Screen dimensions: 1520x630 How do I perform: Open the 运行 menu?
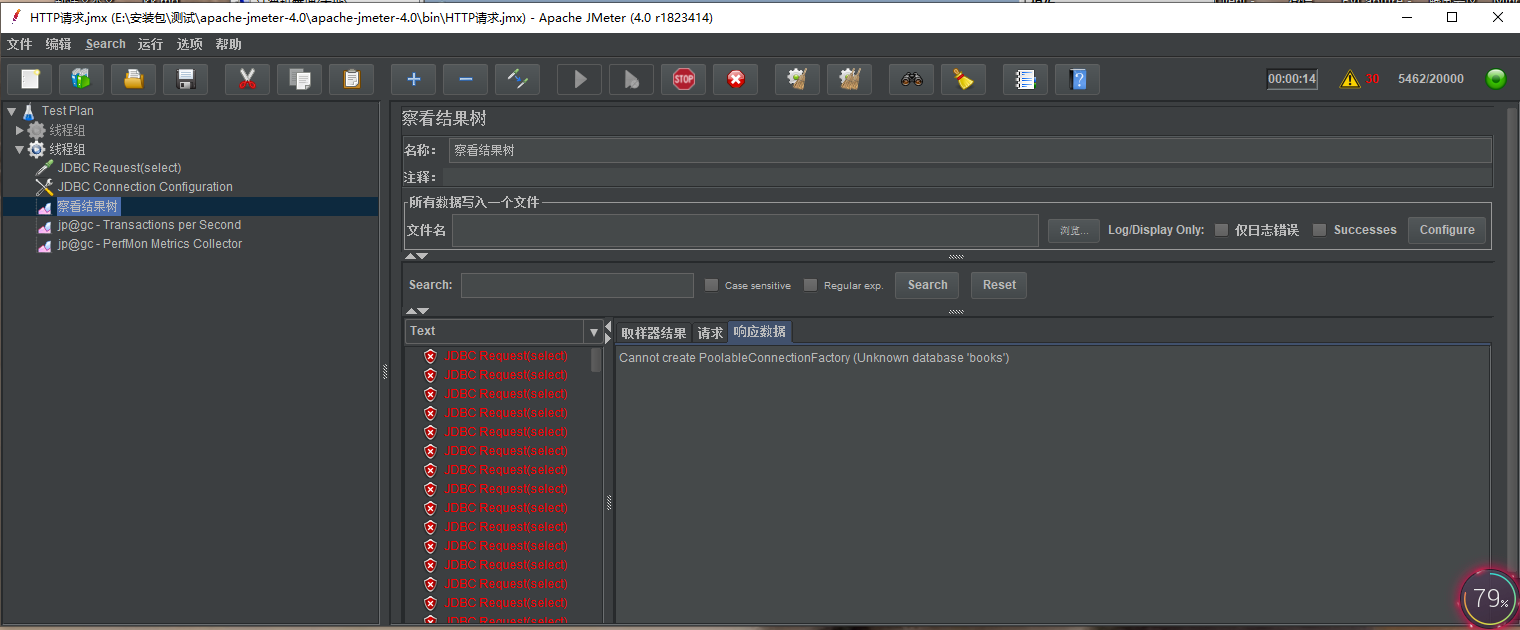pyautogui.click(x=150, y=44)
